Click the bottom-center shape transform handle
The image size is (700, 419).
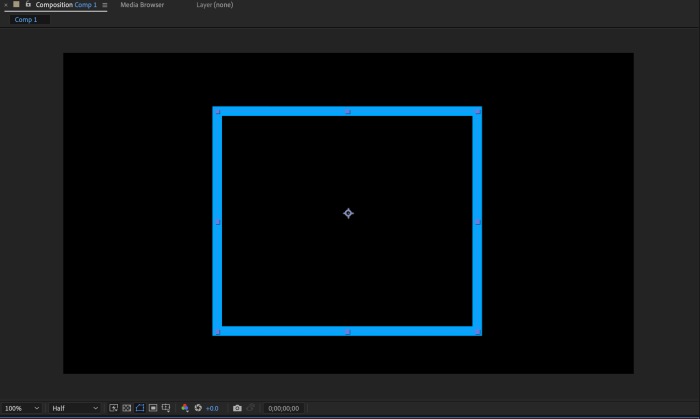(347, 332)
